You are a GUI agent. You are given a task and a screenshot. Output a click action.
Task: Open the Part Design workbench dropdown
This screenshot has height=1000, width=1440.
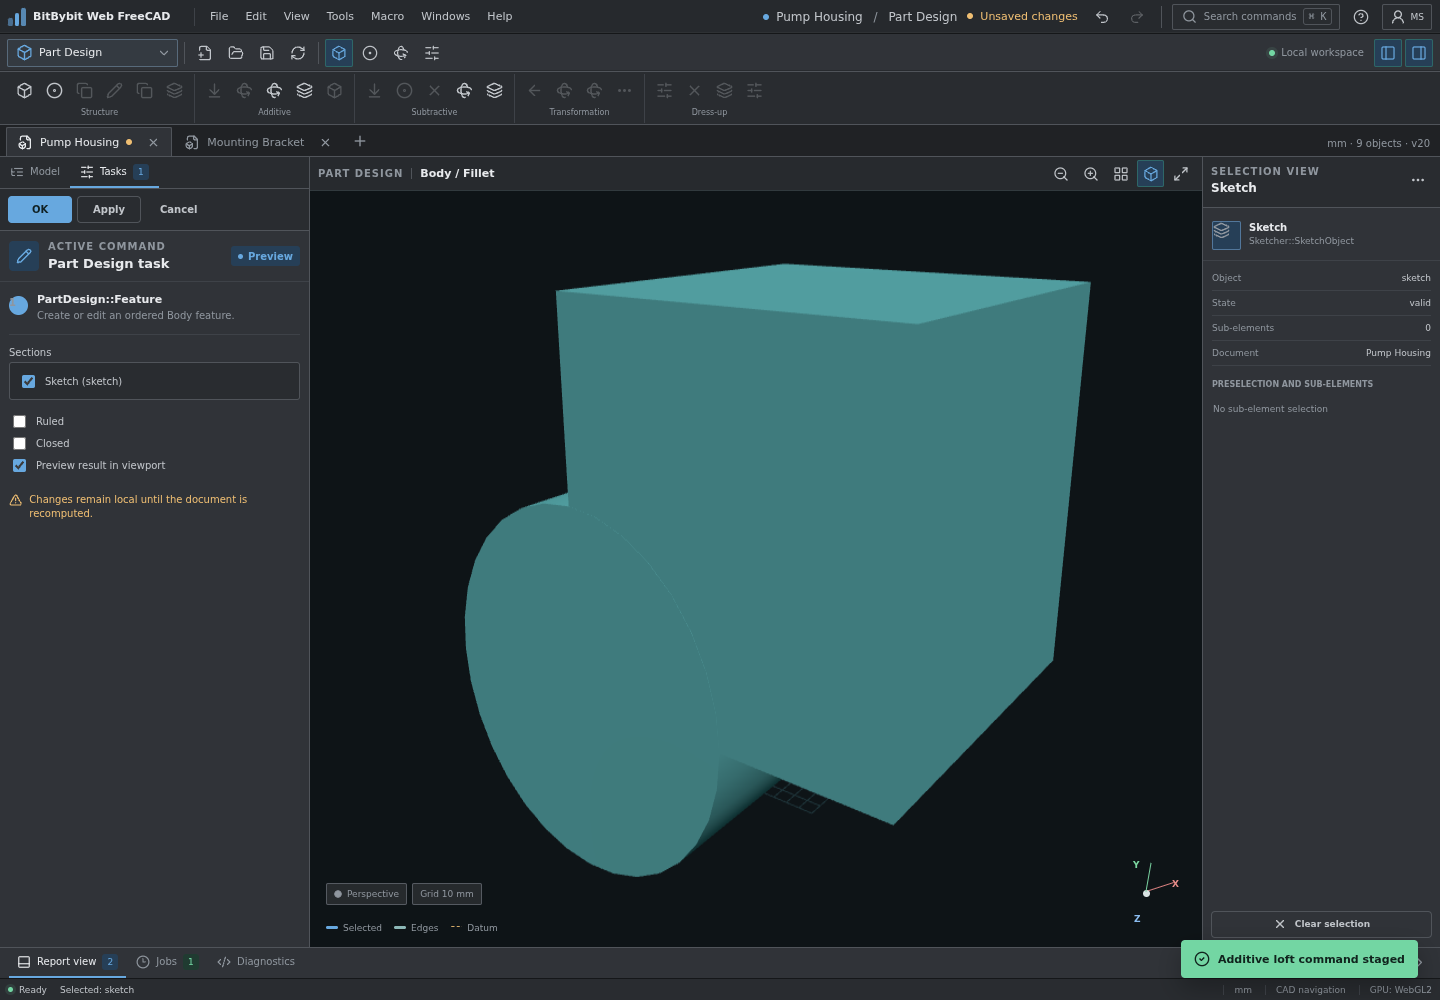(x=92, y=53)
